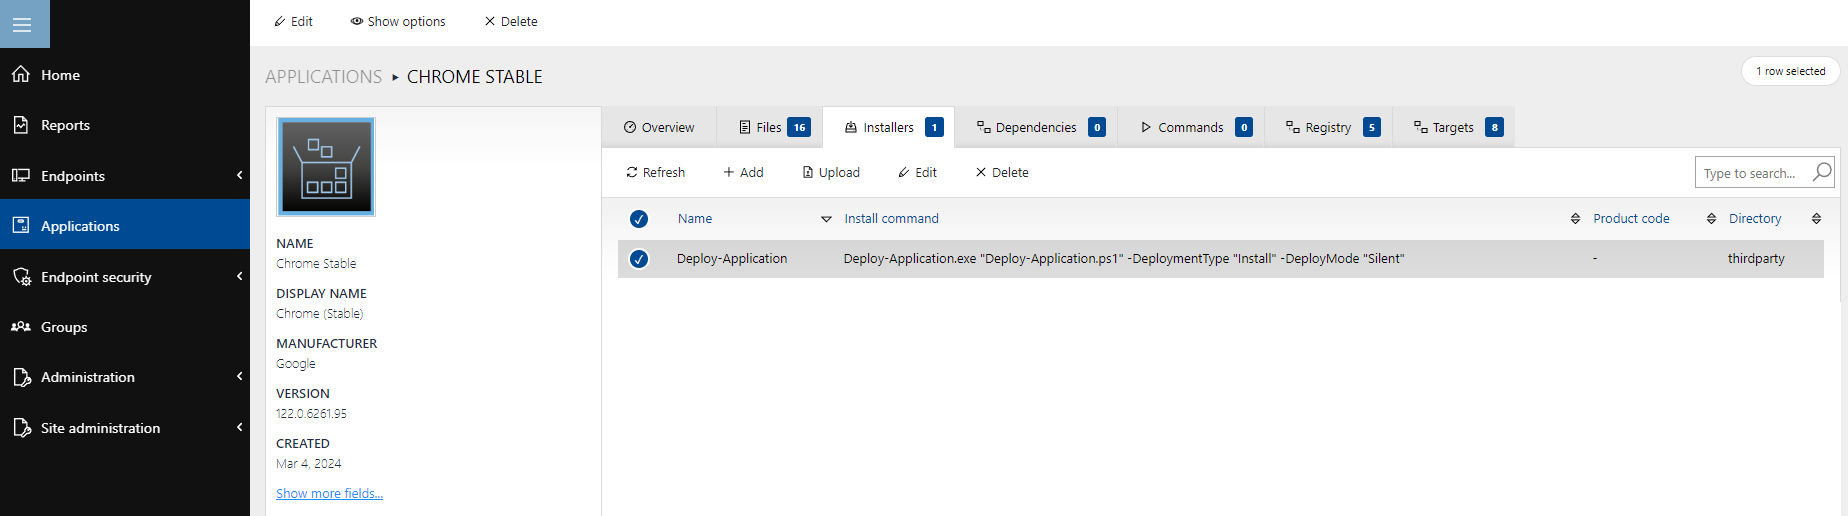Expand the Endpoints sidebar submenu
The width and height of the screenshot is (1848, 516).
click(x=239, y=175)
